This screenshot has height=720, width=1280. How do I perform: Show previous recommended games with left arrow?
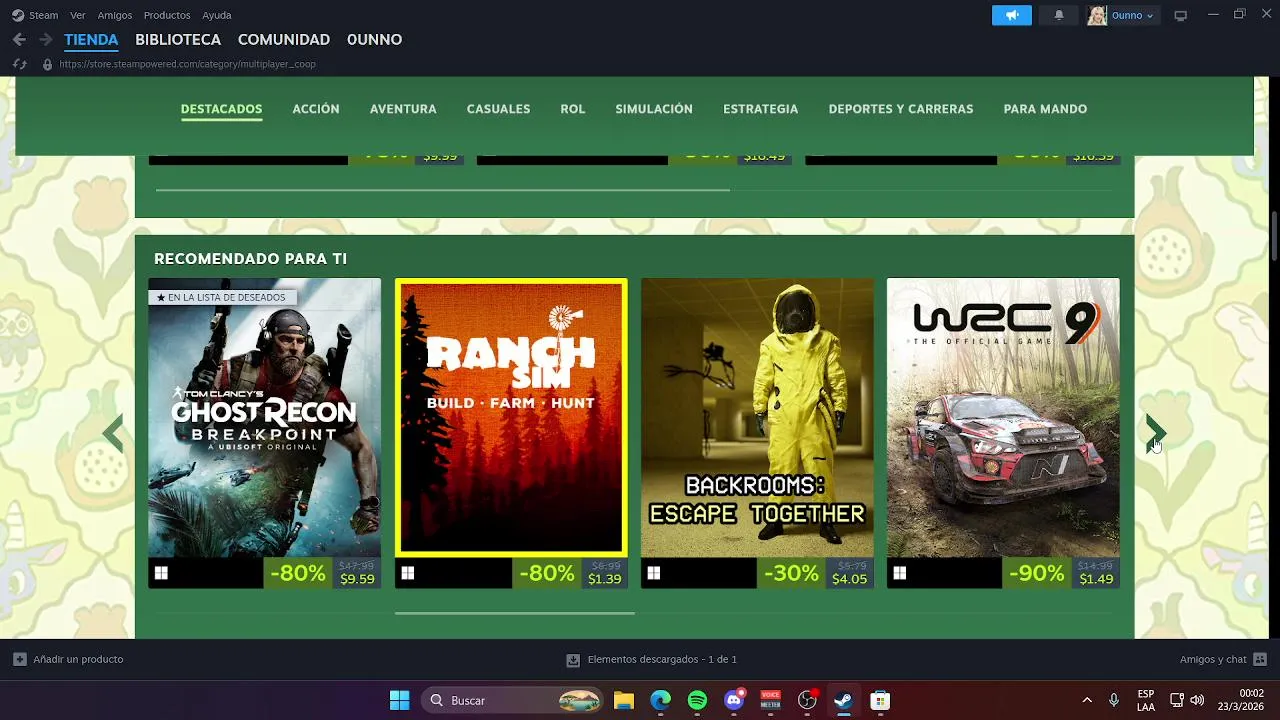[113, 433]
